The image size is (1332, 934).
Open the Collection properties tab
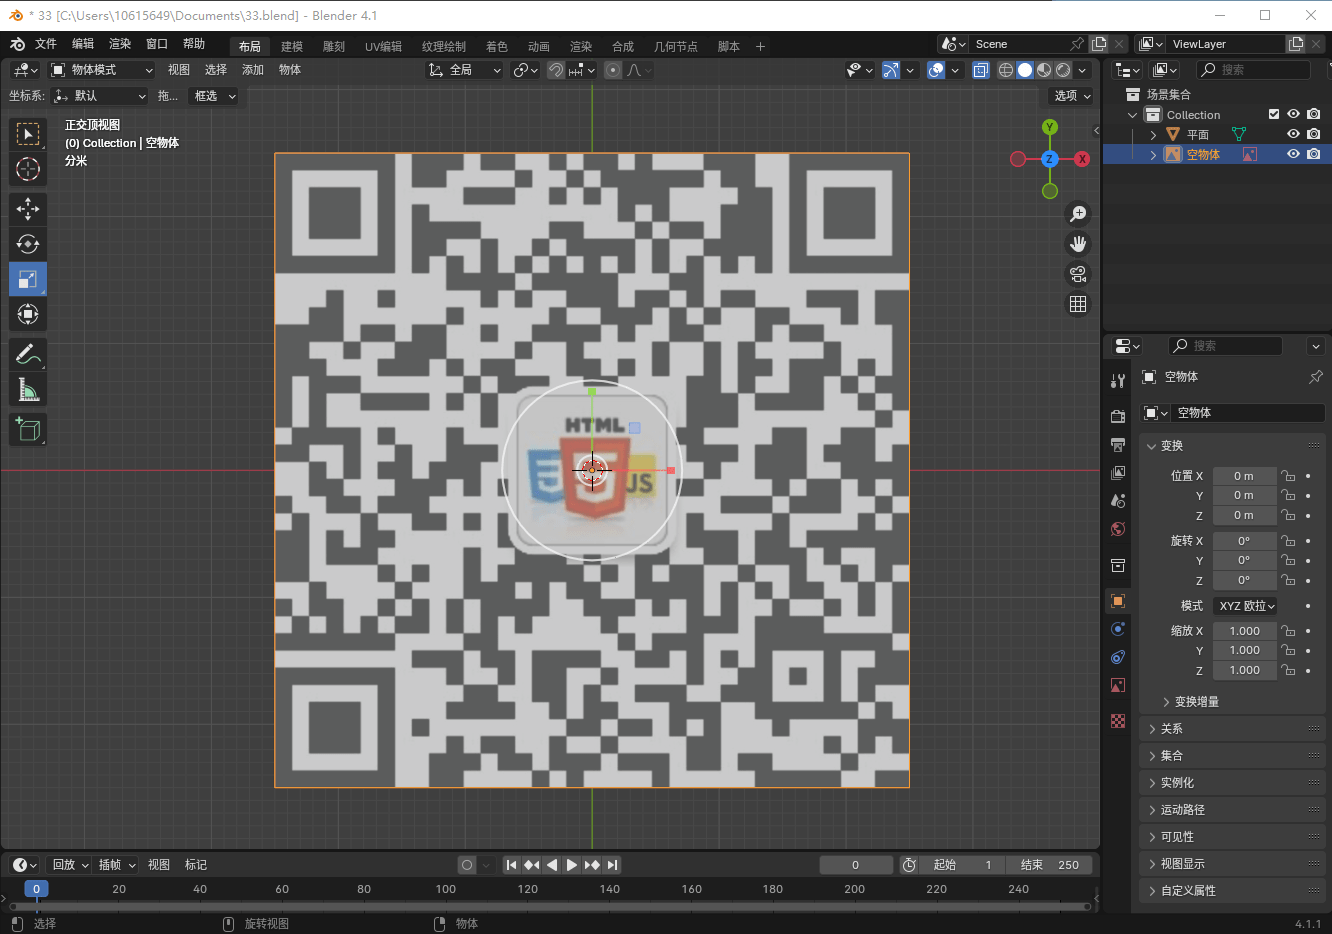click(x=1118, y=565)
